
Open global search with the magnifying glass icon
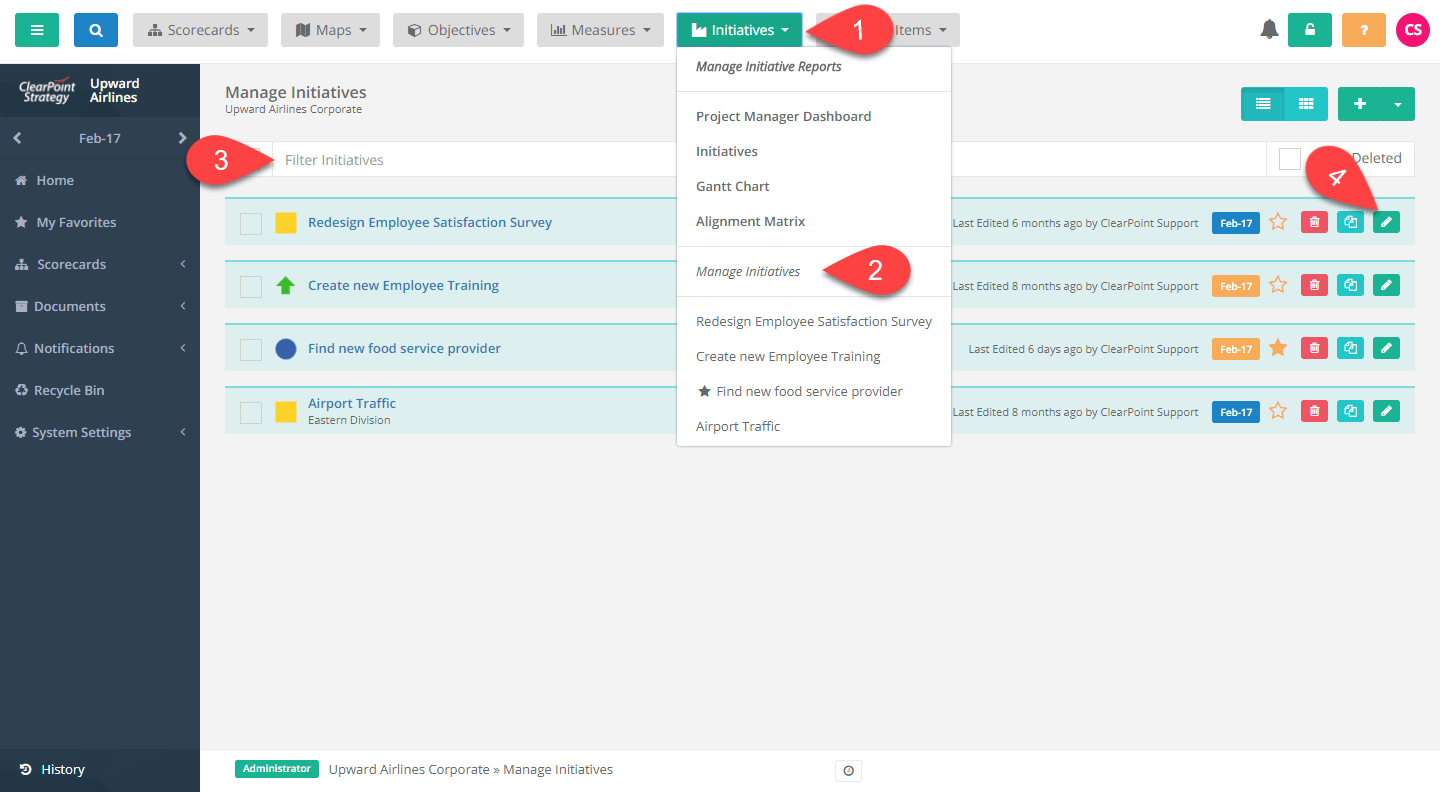click(x=95, y=29)
